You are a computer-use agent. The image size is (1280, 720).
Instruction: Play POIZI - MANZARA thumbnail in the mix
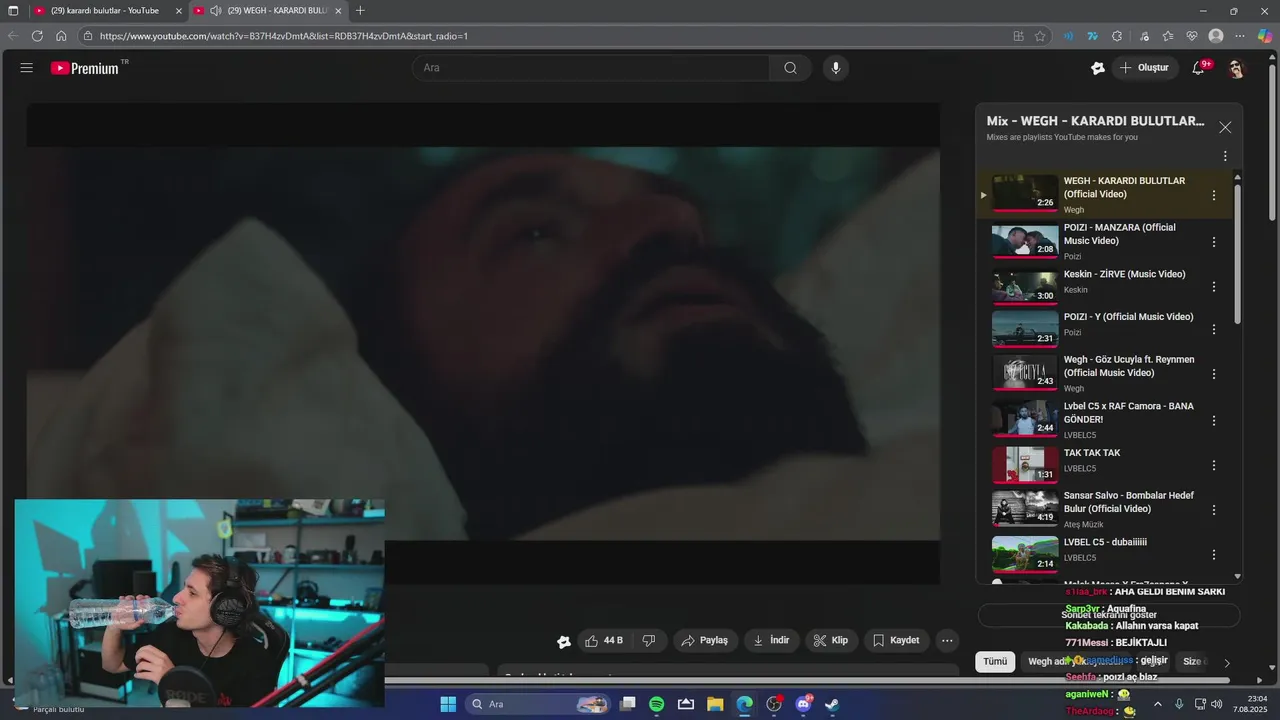pyautogui.click(x=1025, y=242)
